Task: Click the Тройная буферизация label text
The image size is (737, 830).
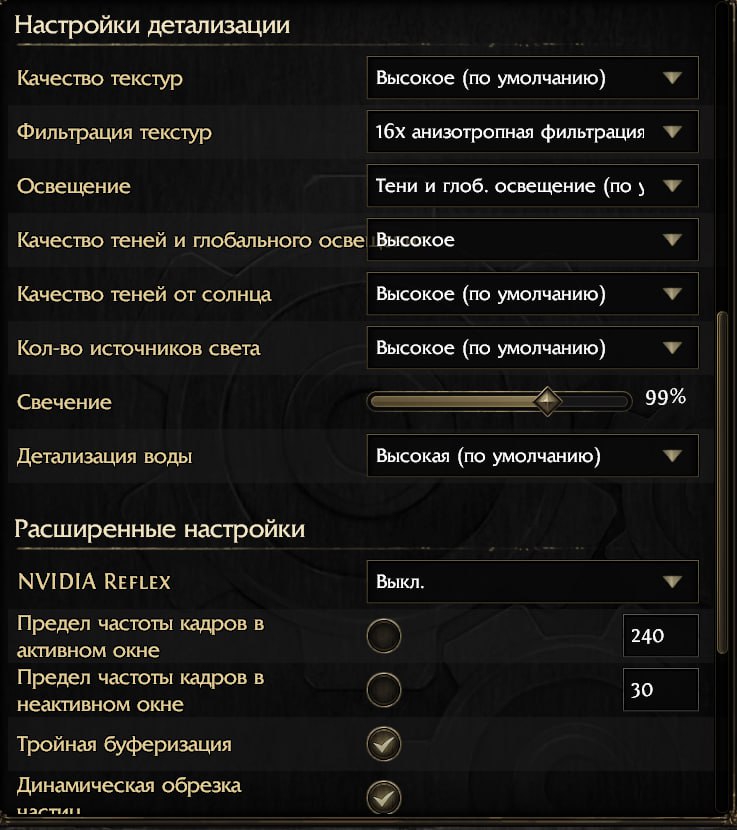Action: click(x=124, y=744)
